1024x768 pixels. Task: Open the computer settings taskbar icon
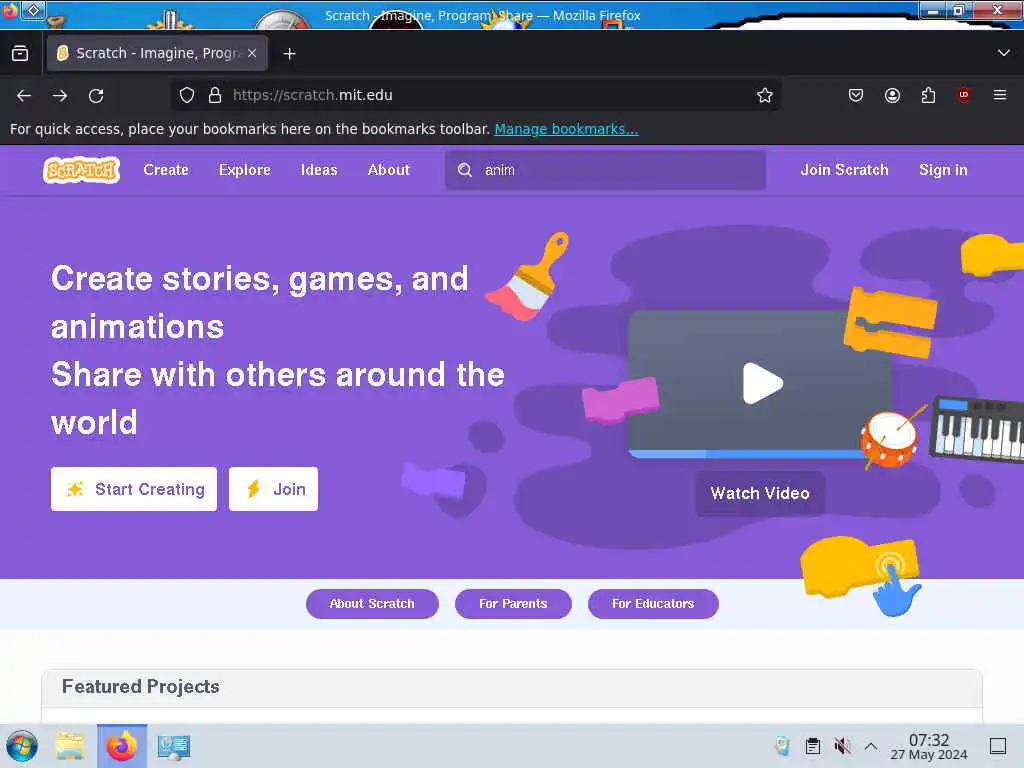click(x=174, y=746)
